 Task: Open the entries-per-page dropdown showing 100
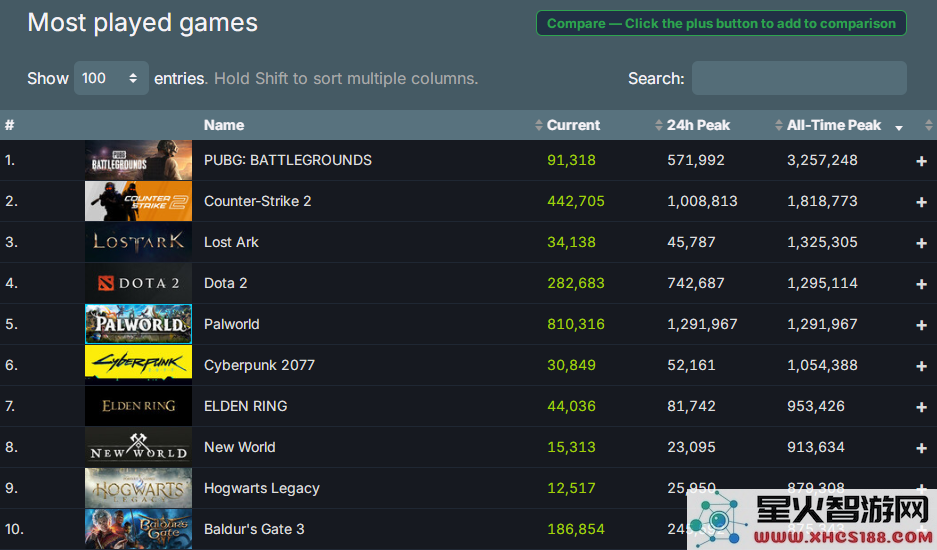click(x=111, y=78)
